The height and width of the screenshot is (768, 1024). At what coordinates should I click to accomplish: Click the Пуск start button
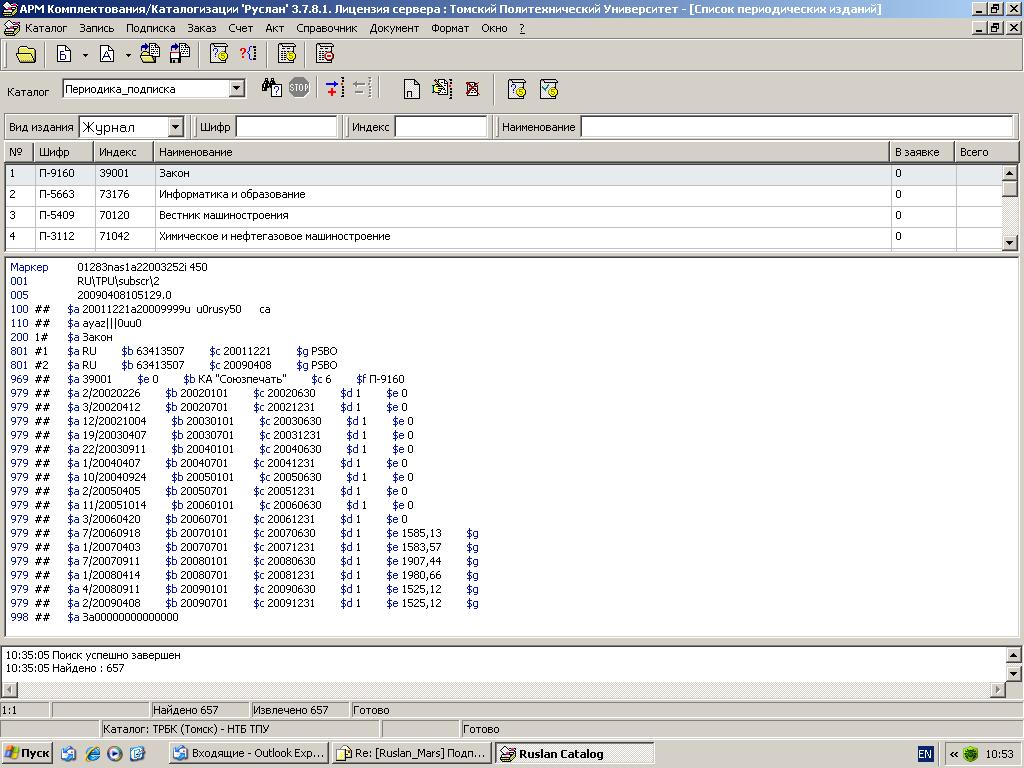click(x=27, y=753)
